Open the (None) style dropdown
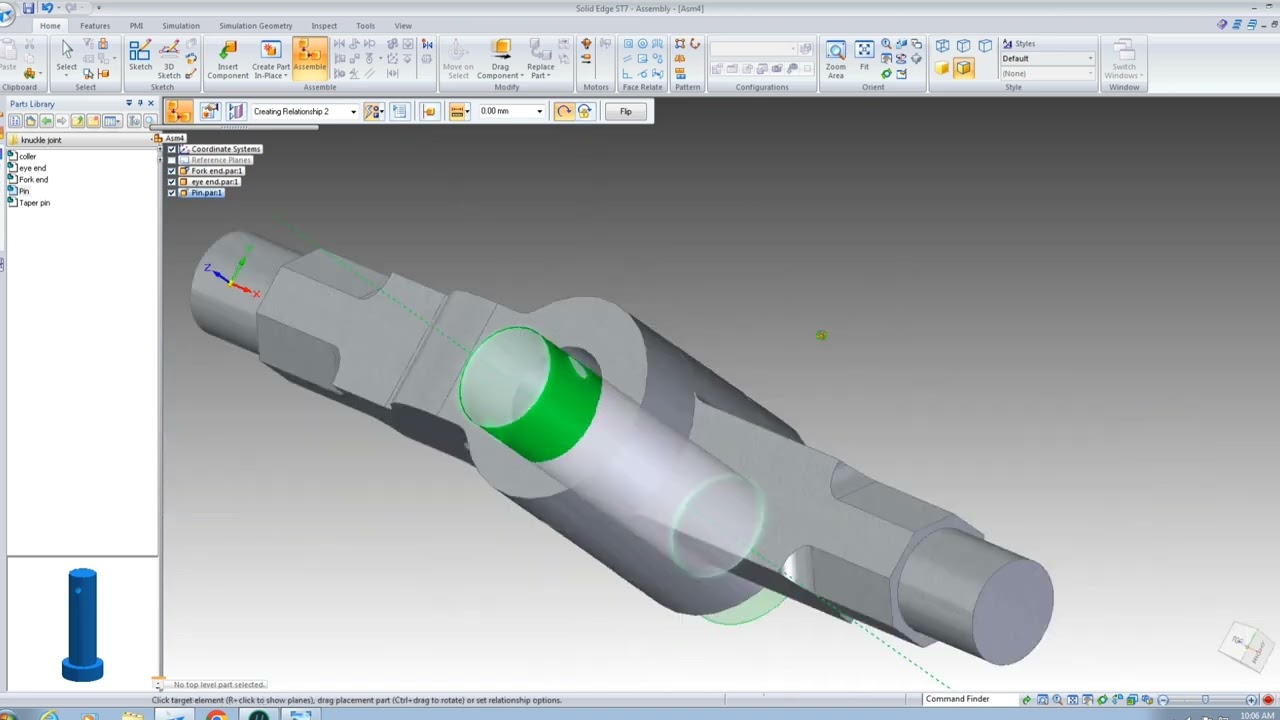This screenshot has width=1280, height=720. [x=1090, y=73]
